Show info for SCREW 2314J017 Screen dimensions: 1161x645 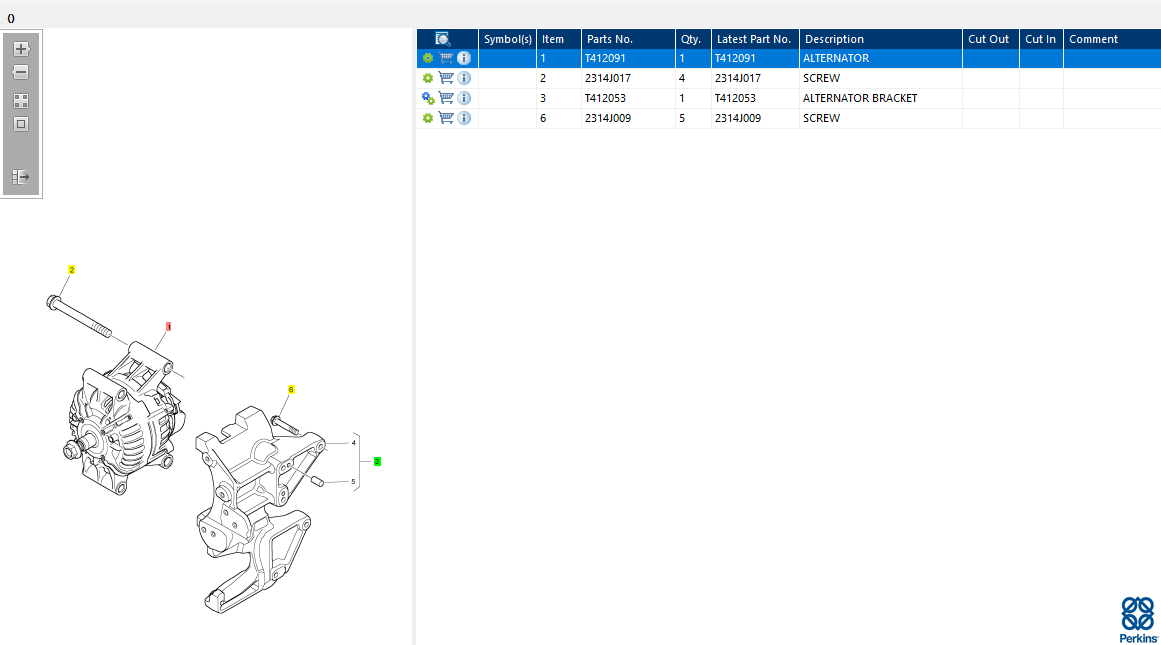point(464,78)
